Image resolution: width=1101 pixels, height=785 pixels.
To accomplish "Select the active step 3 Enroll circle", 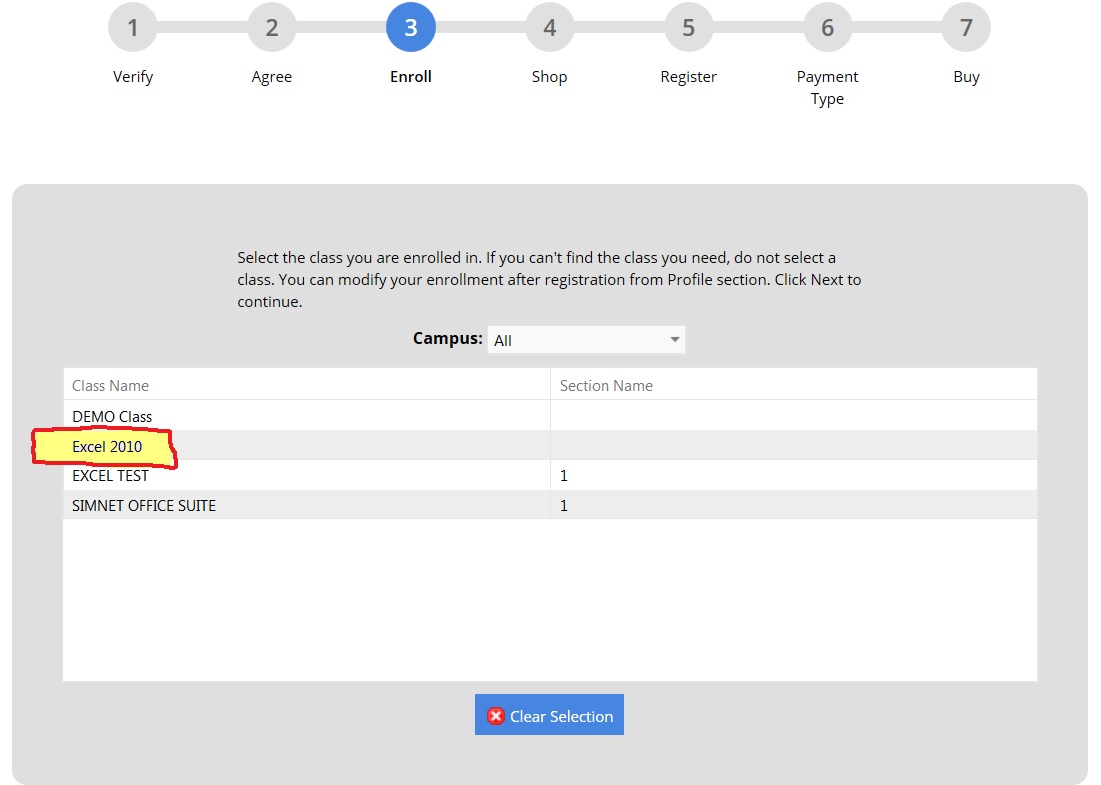I will 411,27.
